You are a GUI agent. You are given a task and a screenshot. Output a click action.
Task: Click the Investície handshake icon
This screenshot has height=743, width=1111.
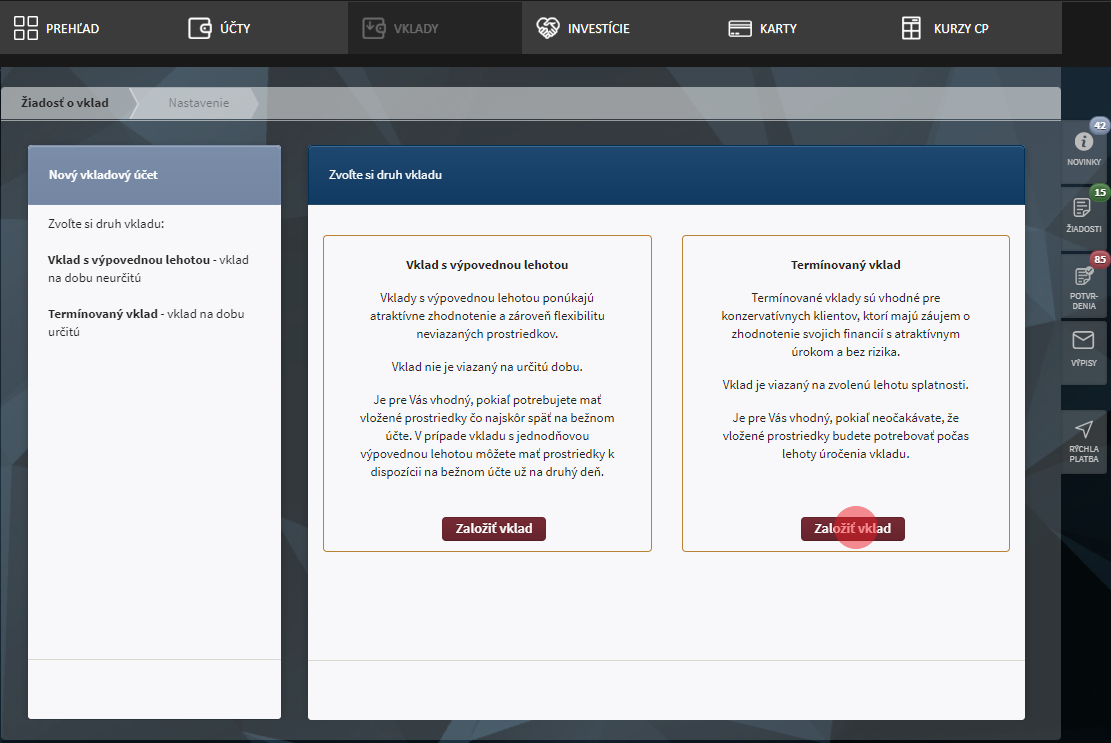pyautogui.click(x=547, y=28)
